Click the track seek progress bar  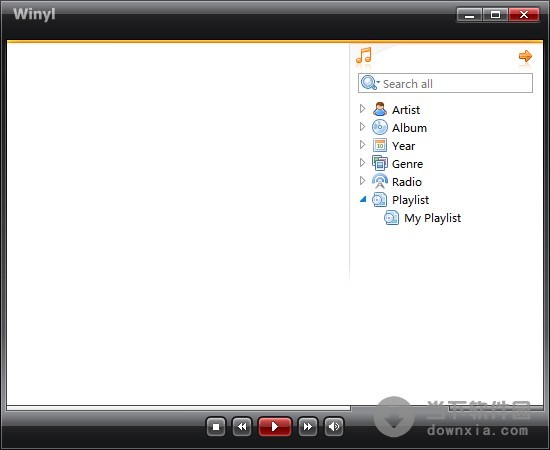pyautogui.click(x=179, y=408)
